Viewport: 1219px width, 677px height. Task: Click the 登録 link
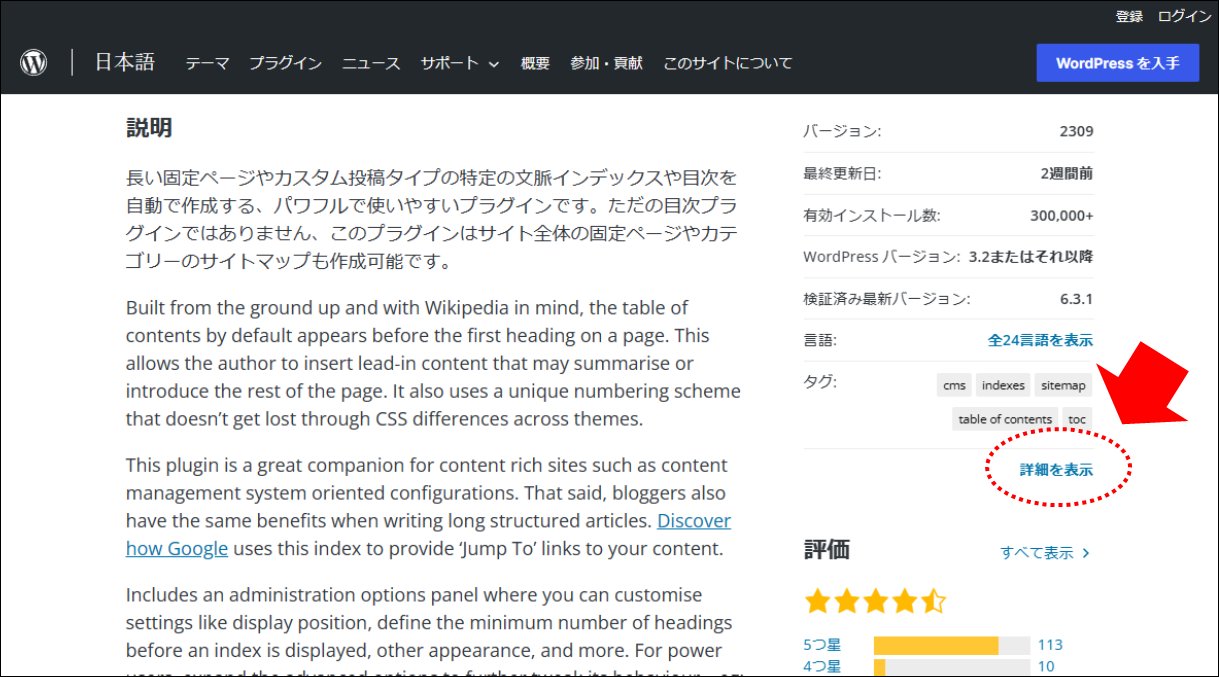[x=1129, y=16]
